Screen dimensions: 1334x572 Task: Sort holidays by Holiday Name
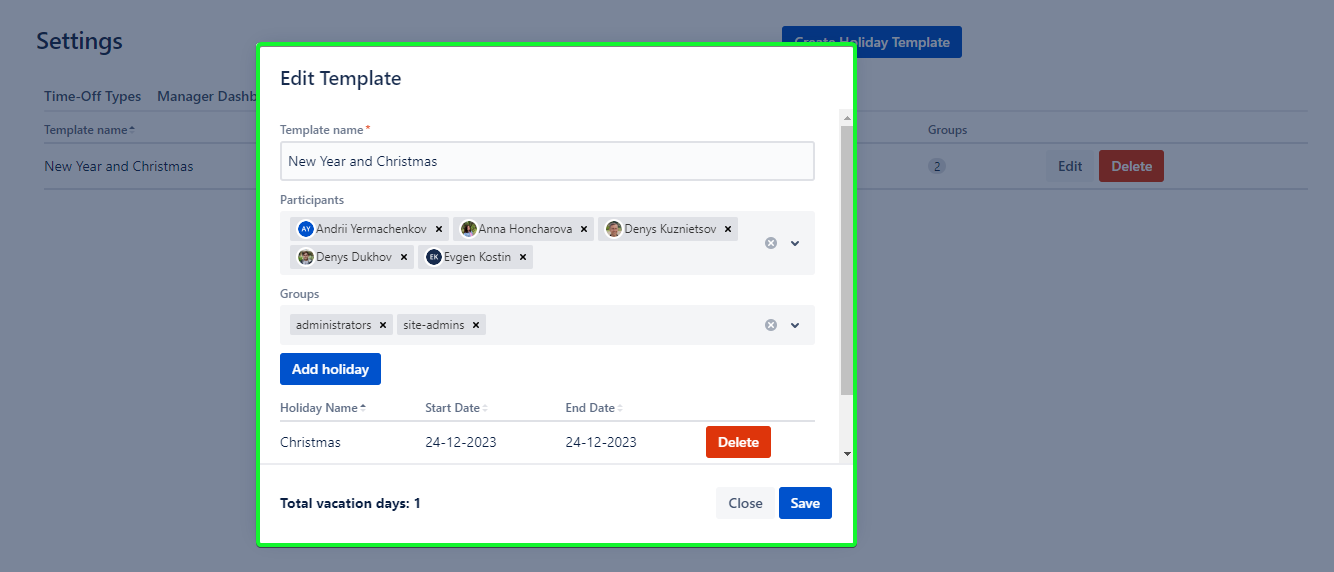tap(322, 408)
